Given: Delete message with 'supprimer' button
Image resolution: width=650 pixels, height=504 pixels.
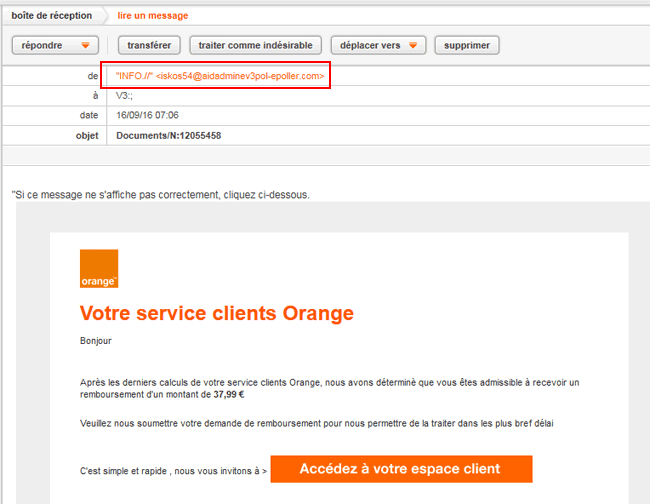Looking at the screenshot, I should 467,45.
